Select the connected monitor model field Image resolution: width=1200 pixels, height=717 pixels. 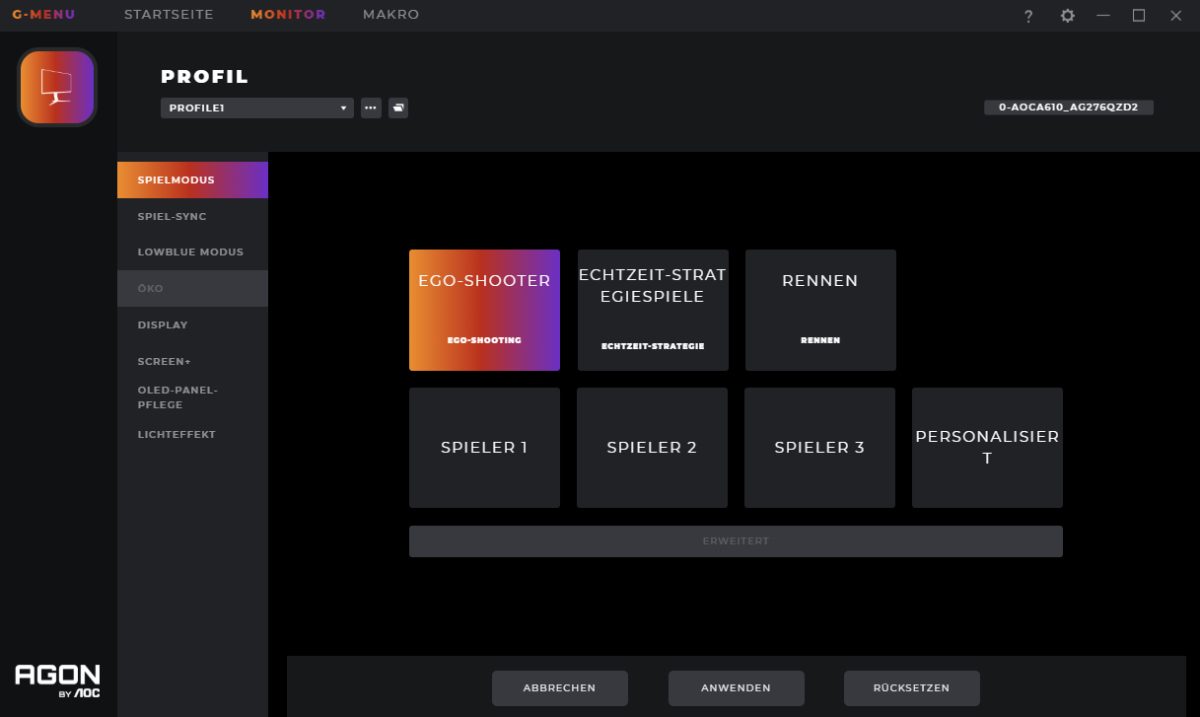click(1068, 107)
